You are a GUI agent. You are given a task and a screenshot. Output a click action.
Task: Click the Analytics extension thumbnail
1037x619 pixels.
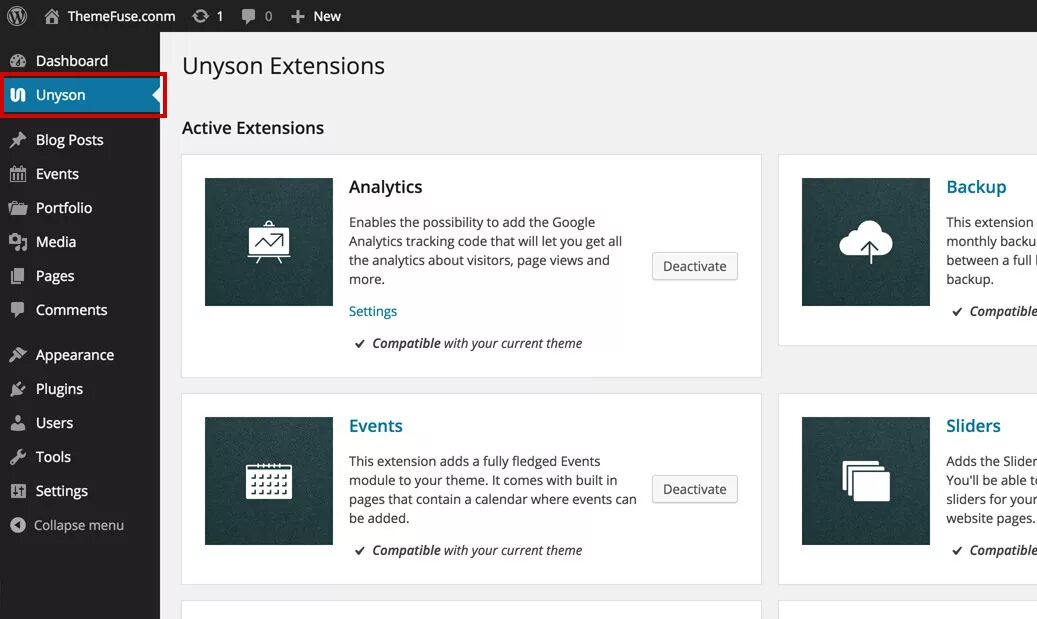(x=269, y=242)
